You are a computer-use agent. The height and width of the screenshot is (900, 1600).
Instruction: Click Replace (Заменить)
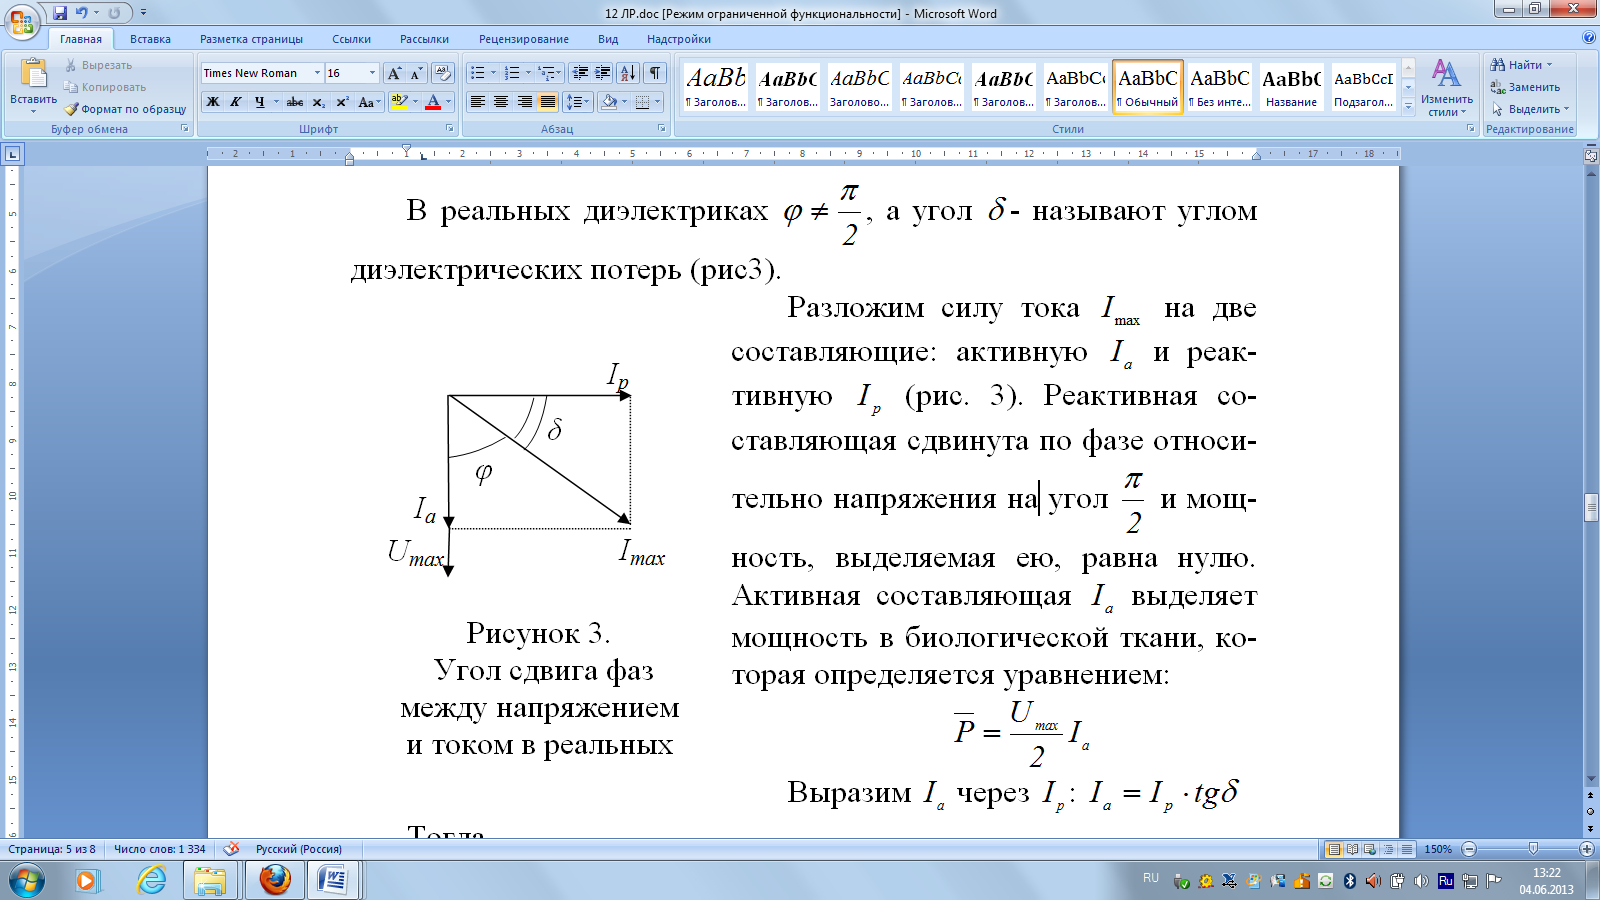point(1524,87)
